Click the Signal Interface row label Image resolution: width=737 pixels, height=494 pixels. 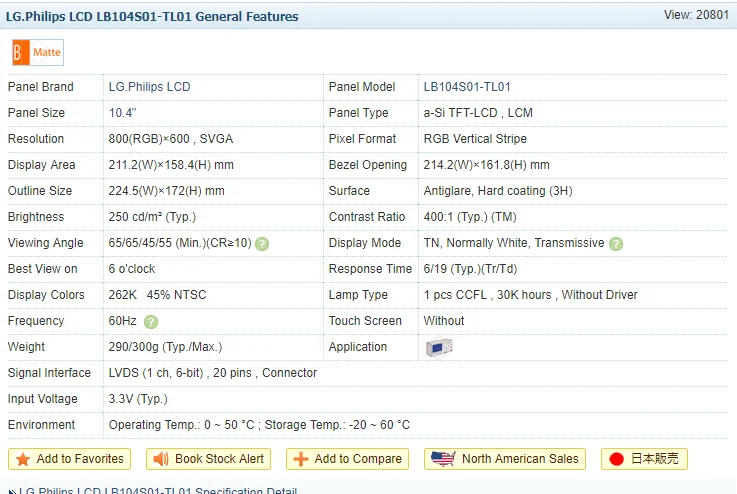pyautogui.click(x=49, y=373)
